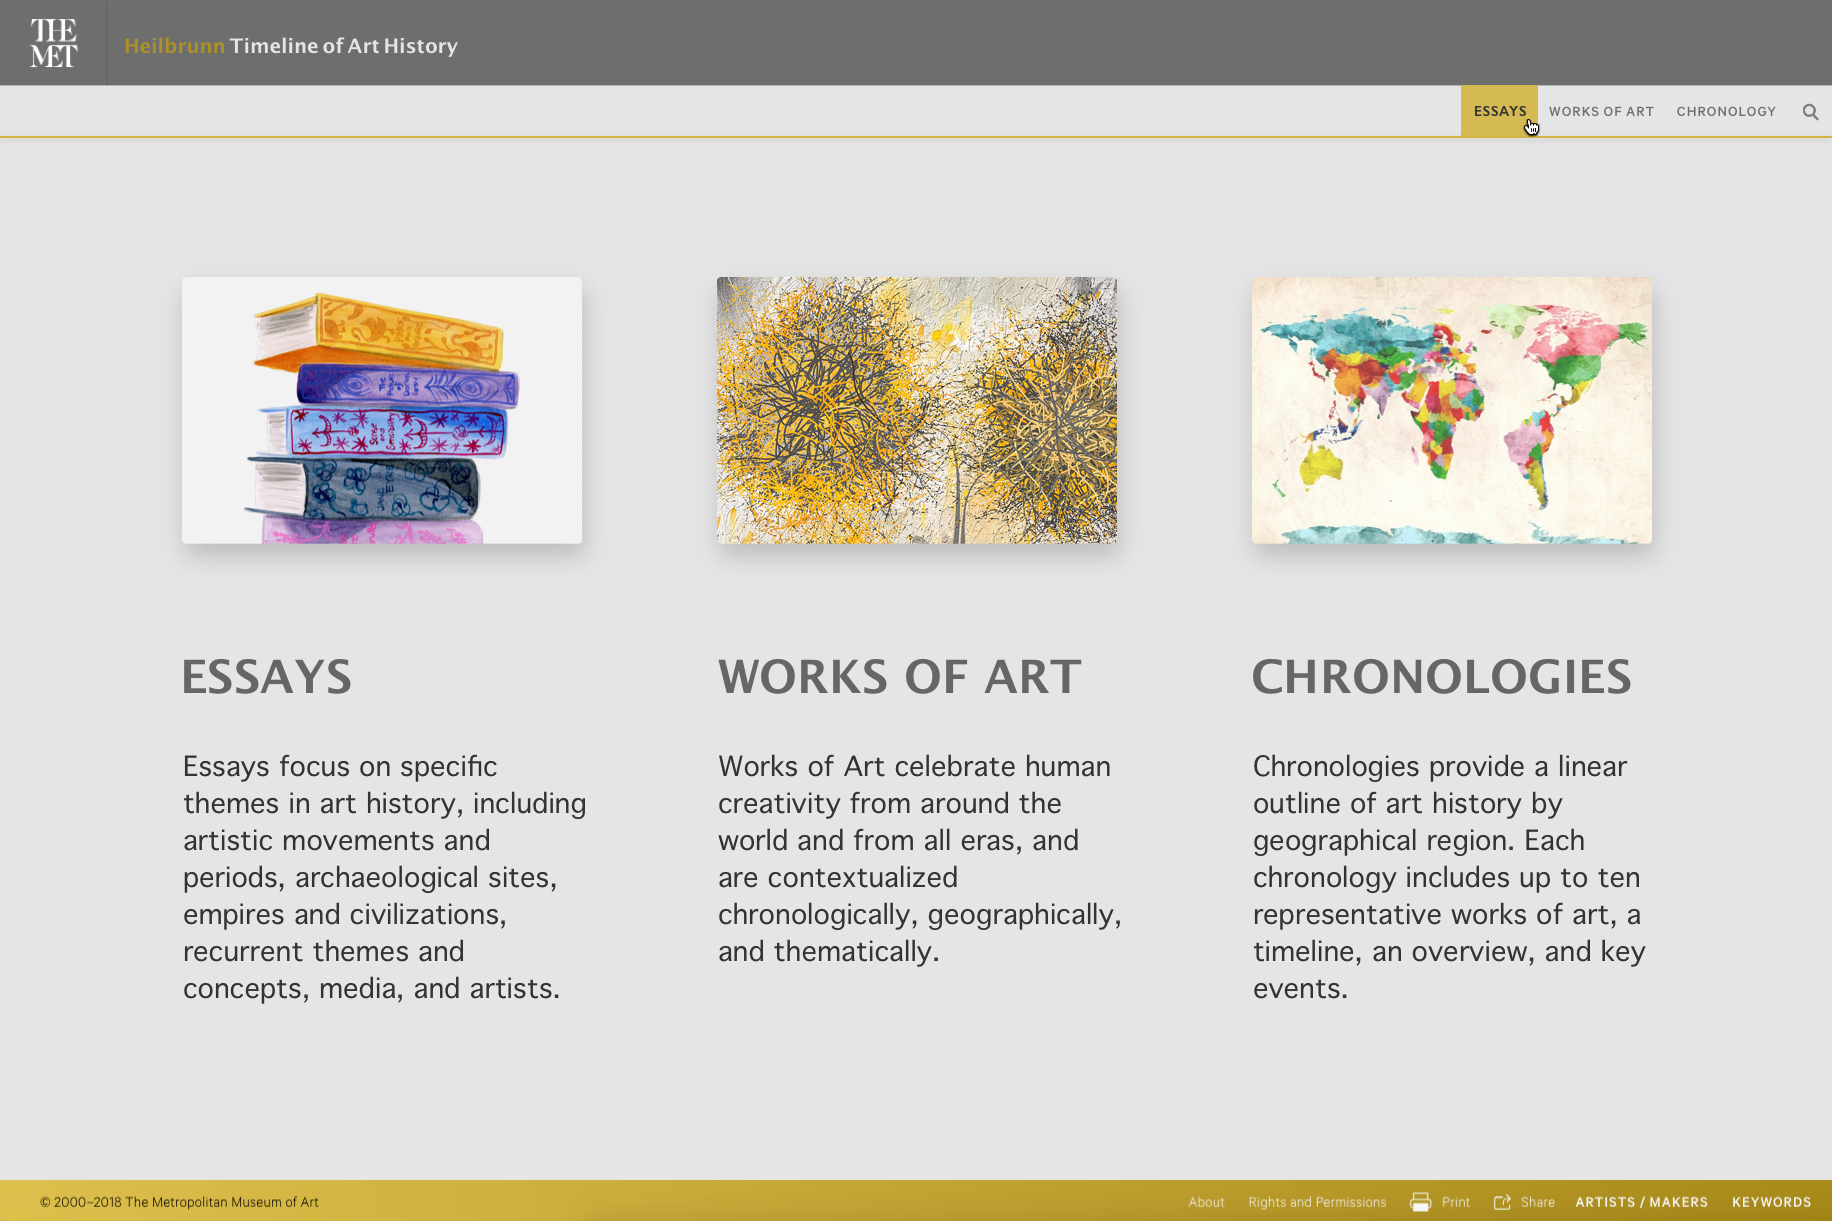
Task: Click the 2000–2018 copyright notice
Action: (179, 1202)
